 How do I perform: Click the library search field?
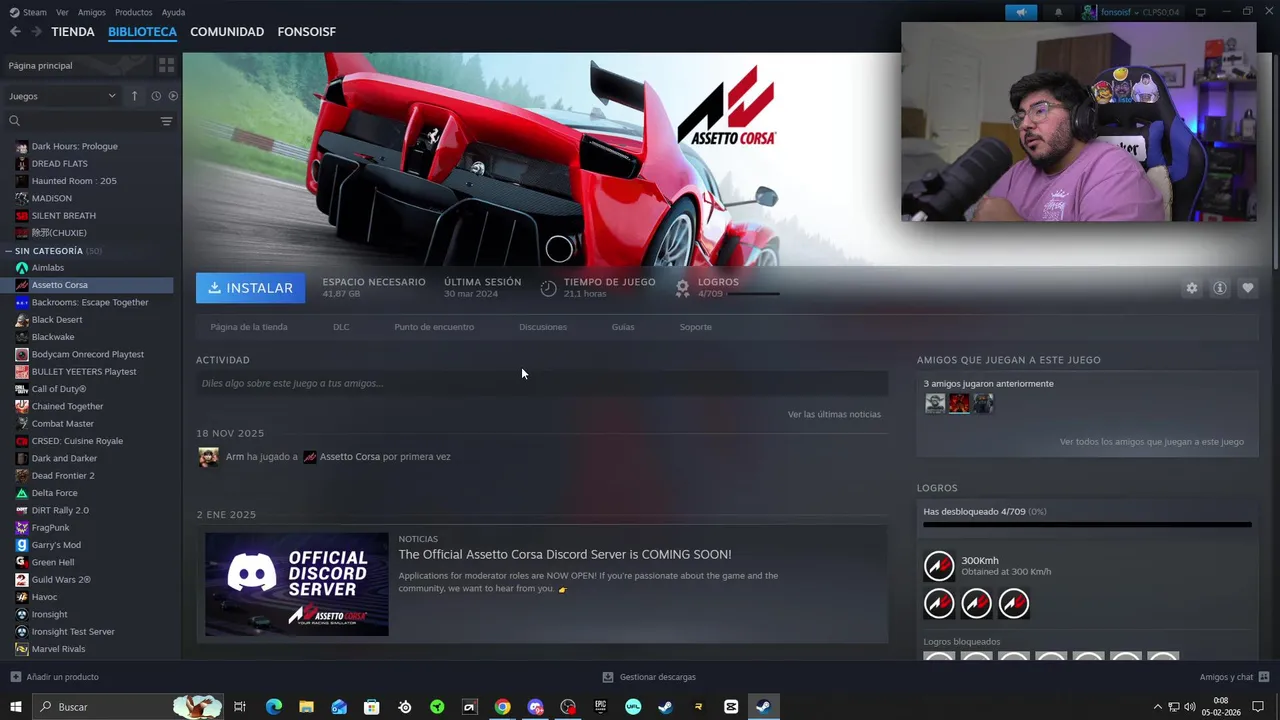point(80,121)
